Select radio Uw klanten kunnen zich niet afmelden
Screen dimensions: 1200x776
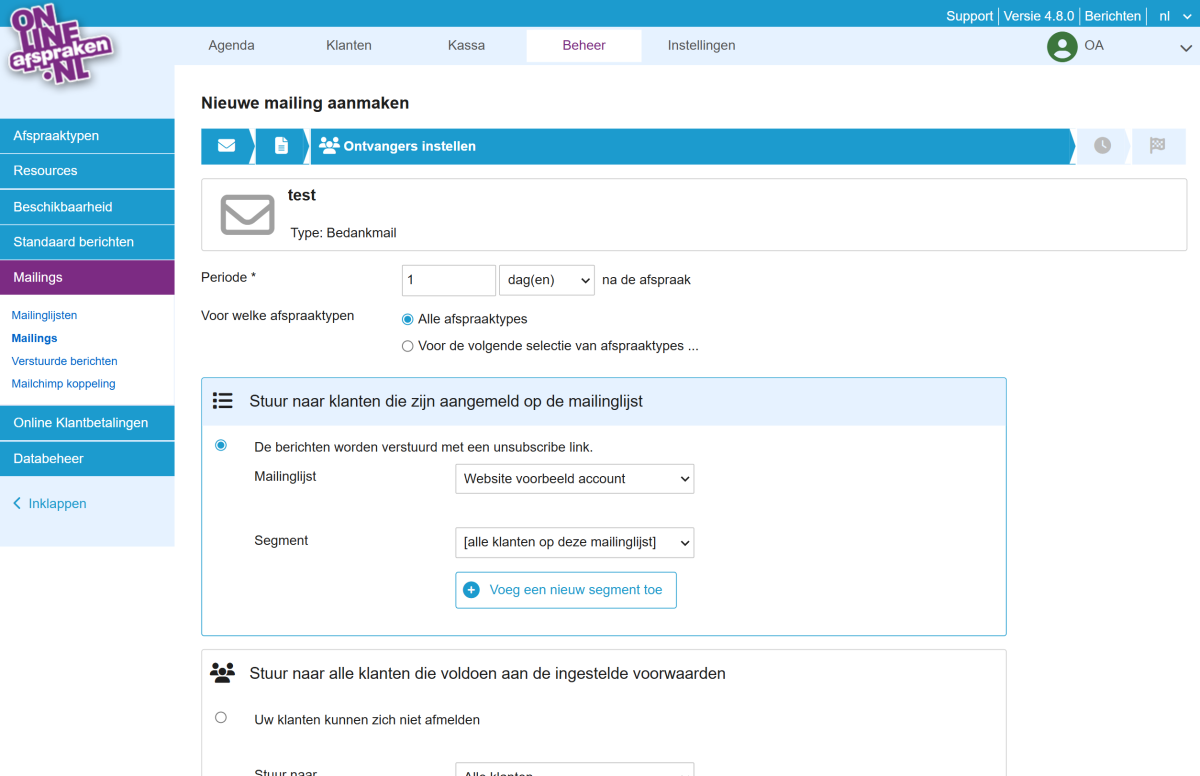point(221,717)
